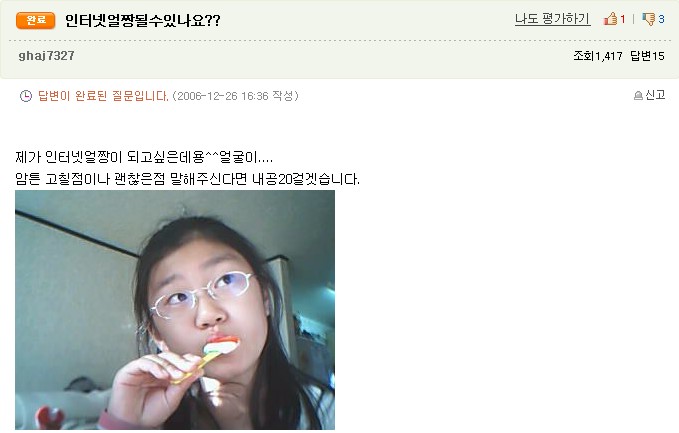Jump to answers via 답변15
This screenshot has width=679, height=433.
pos(647,56)
